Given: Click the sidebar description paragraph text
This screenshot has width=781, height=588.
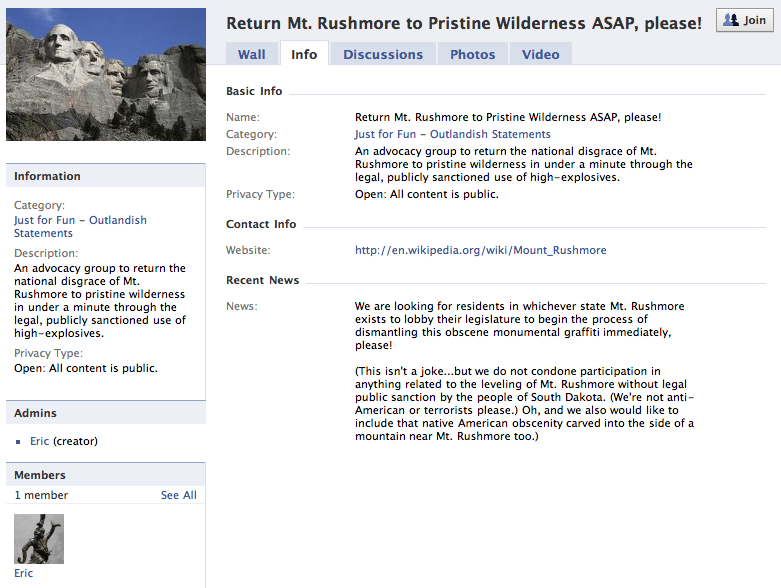Looking at the screenshot, I should click(x=100, y=300).
